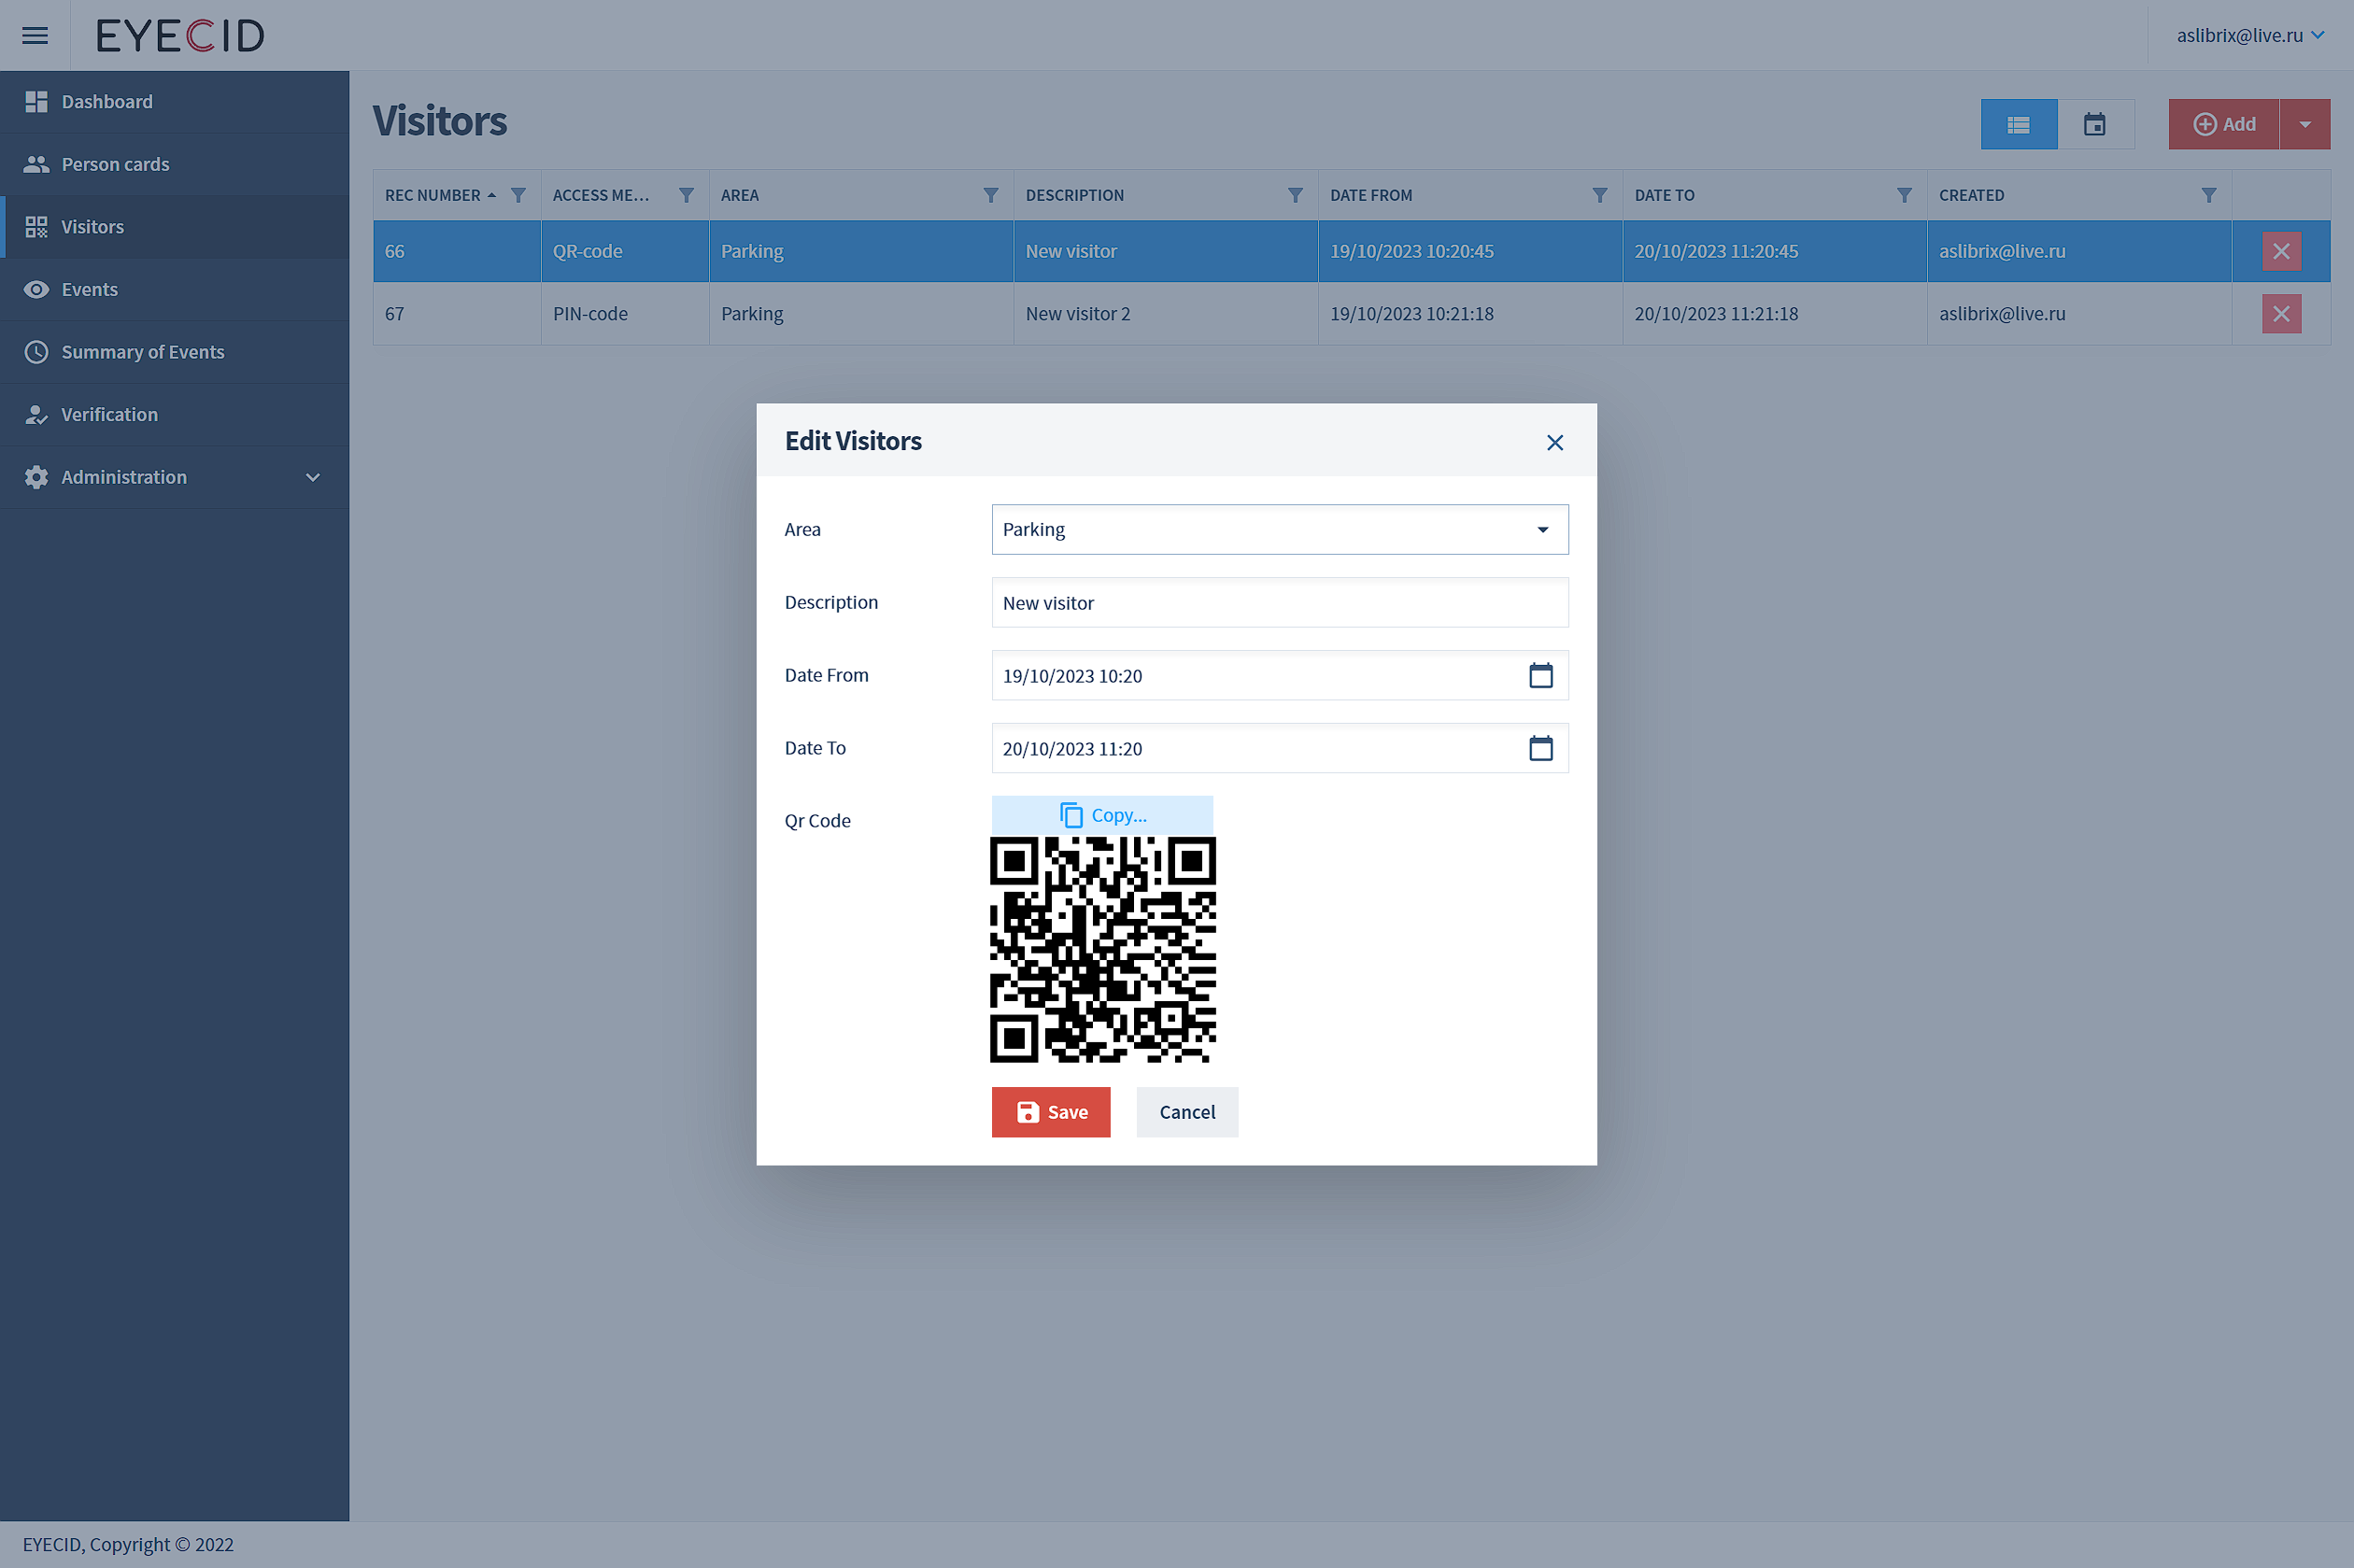Switch to calendar view
Image resolution: width=2354 pixels, height=1568 pixels.
point(2095,124)
